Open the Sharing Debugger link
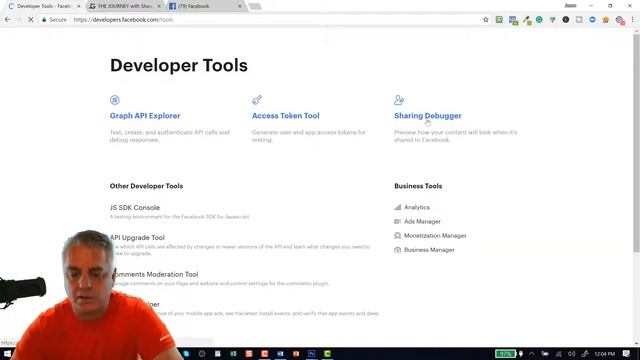Screen dimensions: 640x360 pyautogui.click(x=428, y=116)
